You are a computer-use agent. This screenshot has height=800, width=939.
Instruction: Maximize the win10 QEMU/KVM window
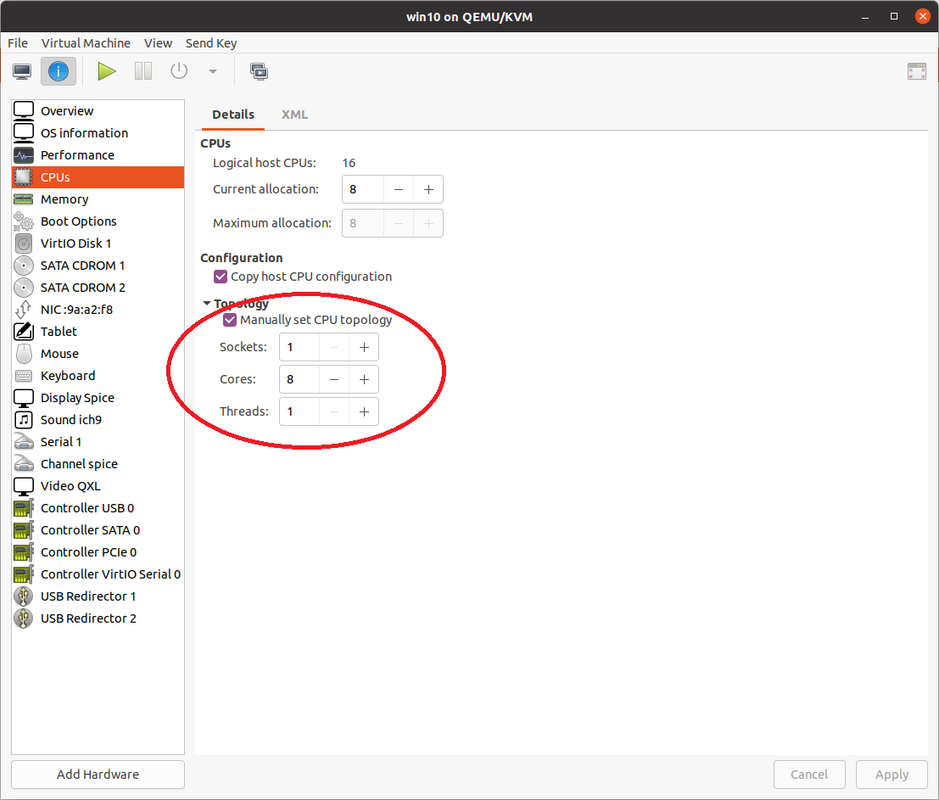(x=893, y=17)
